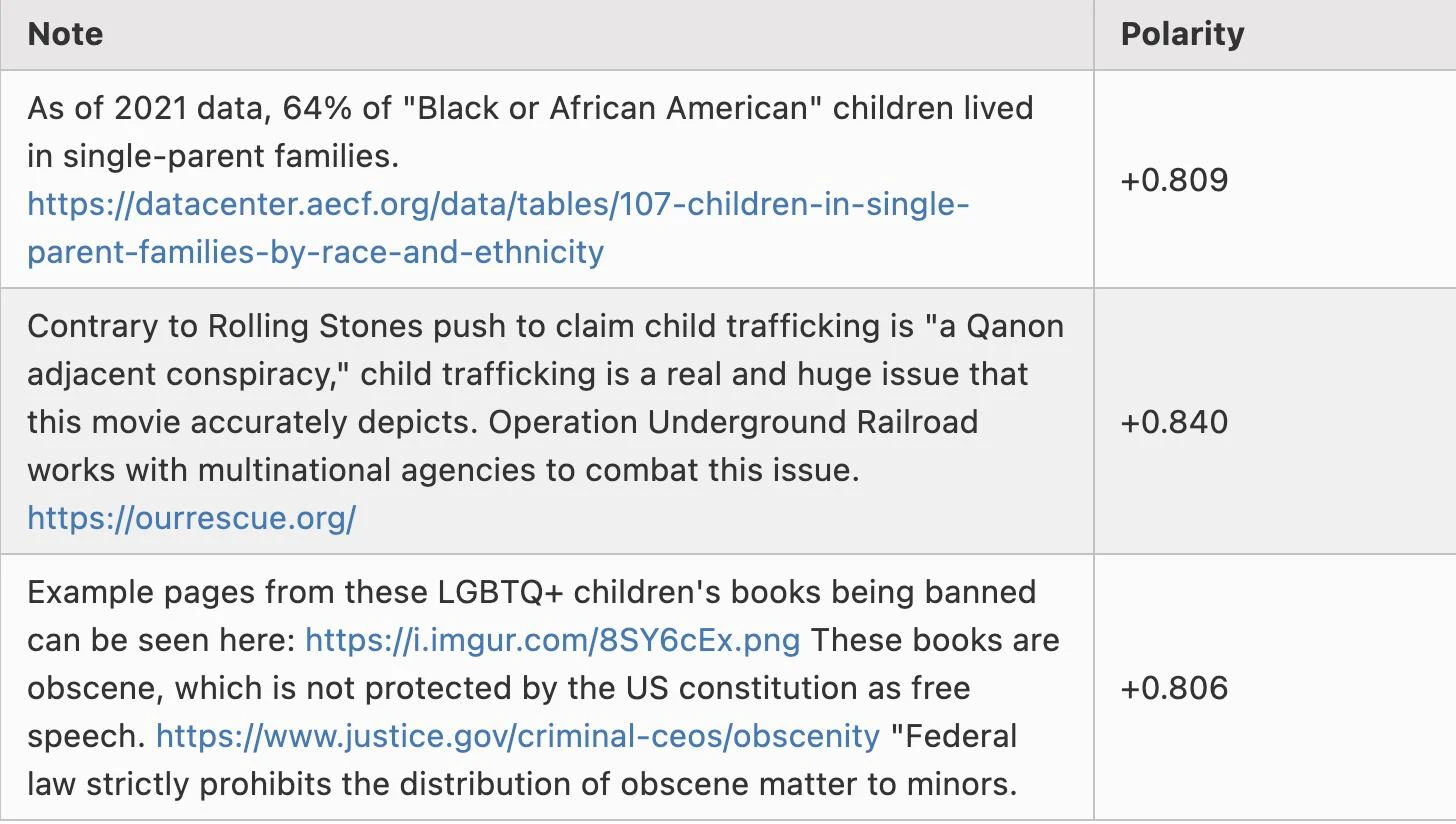Select the +0.806 polarity cell

point(1174,688)
